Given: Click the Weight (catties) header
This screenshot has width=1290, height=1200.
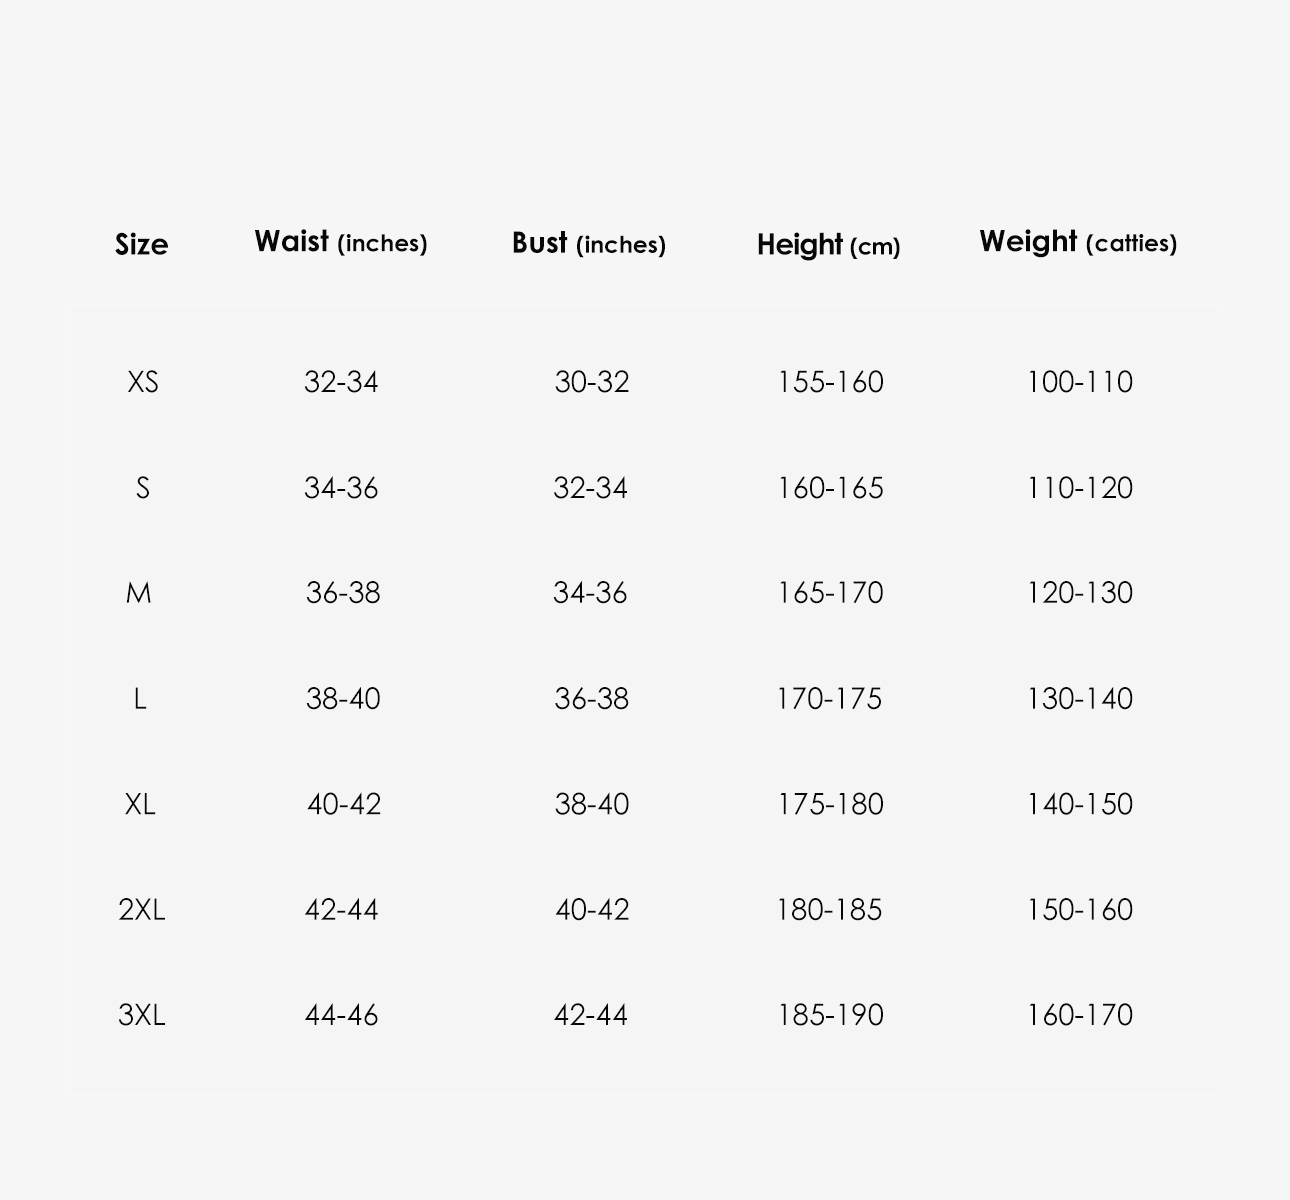Looking at the screenshot, I should 1078,242.
